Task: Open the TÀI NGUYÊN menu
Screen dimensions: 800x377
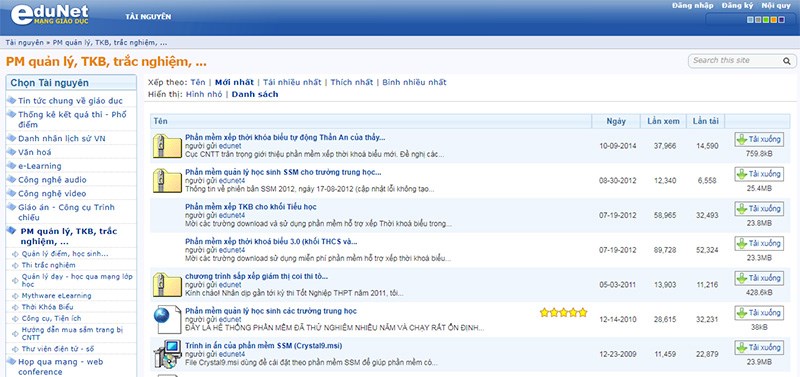Action: point(148,17)
